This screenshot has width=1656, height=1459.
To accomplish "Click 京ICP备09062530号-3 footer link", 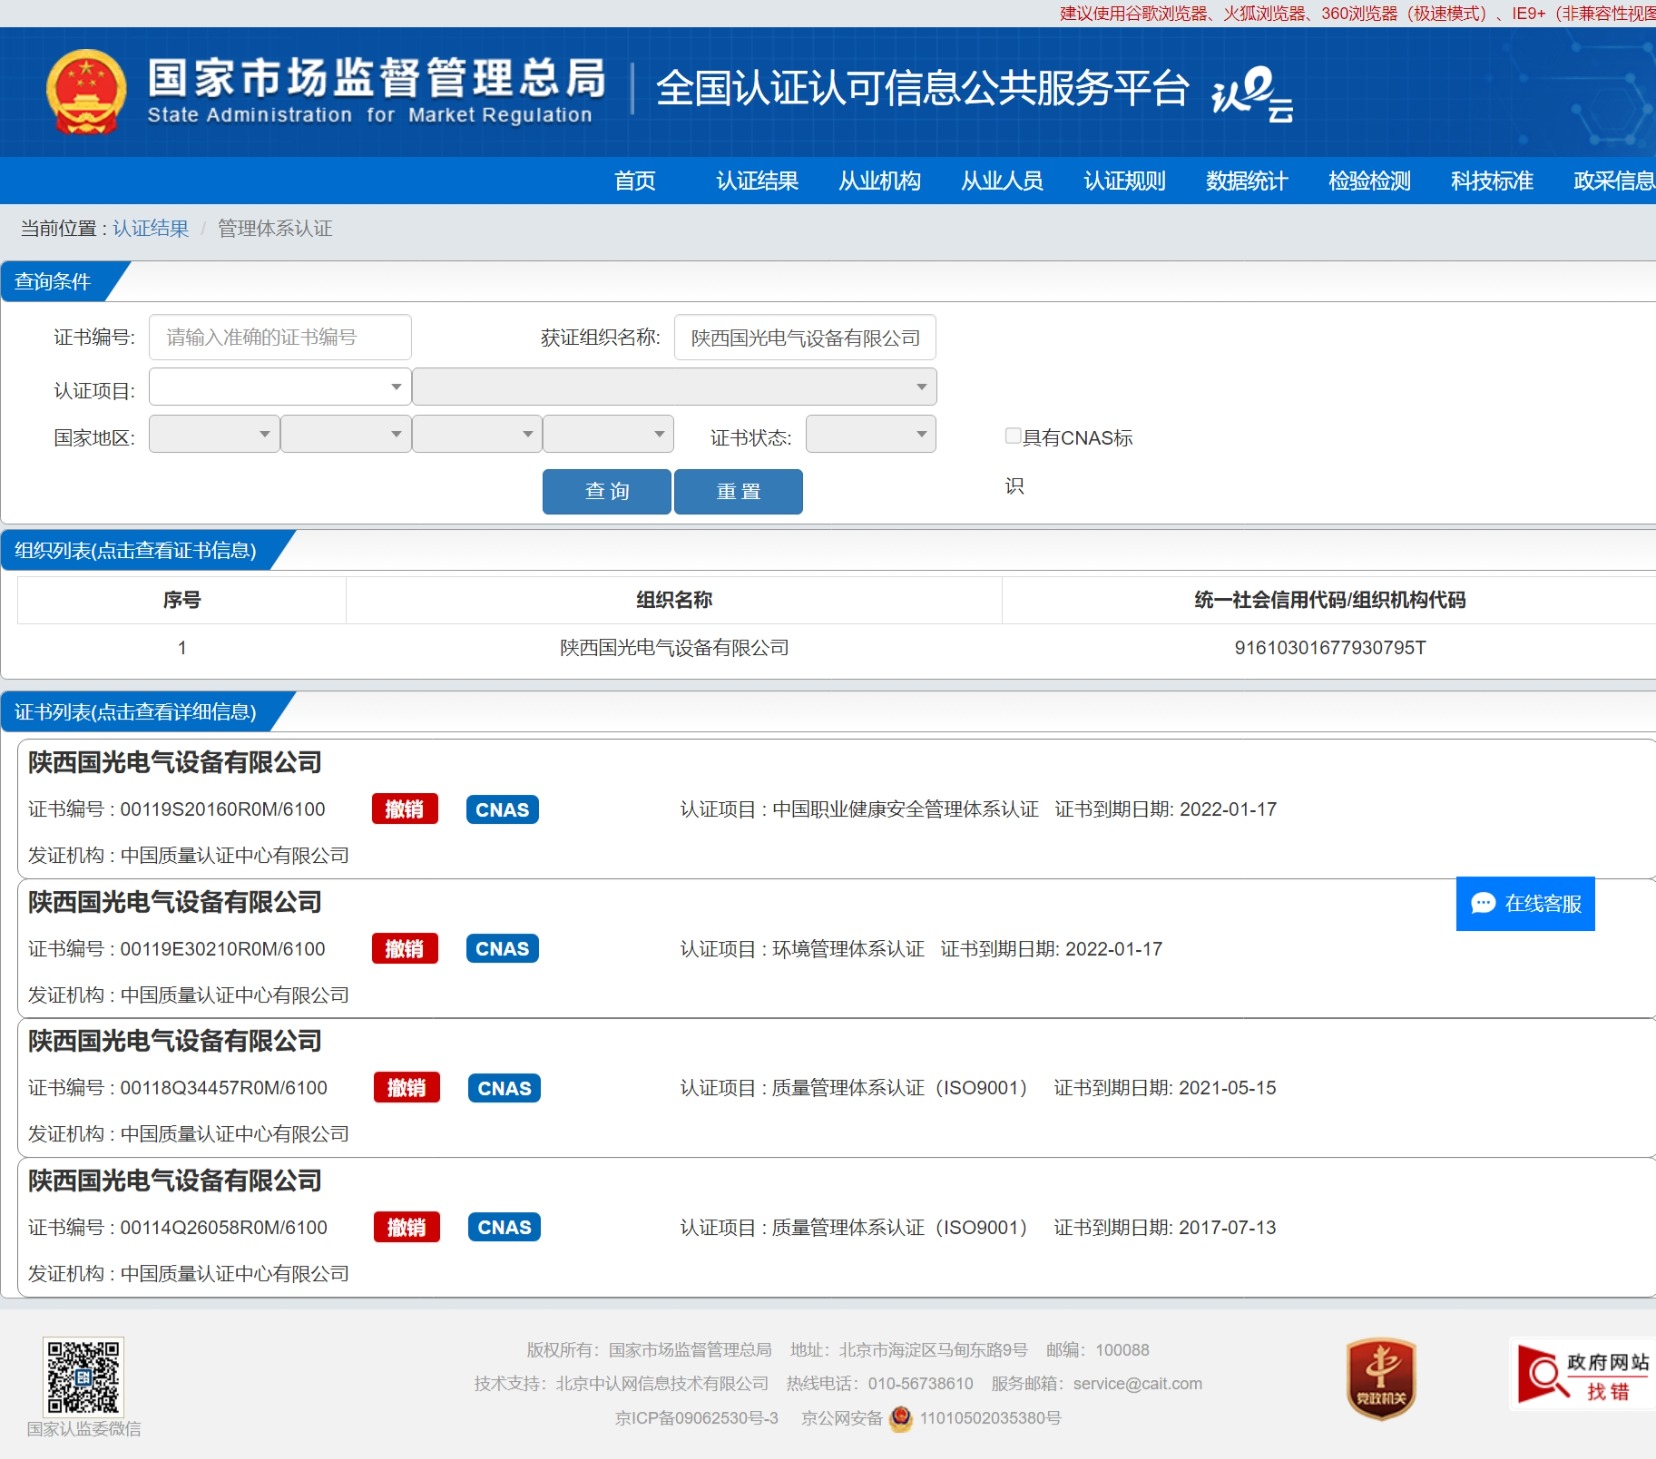I will (x=696, y=1418).
